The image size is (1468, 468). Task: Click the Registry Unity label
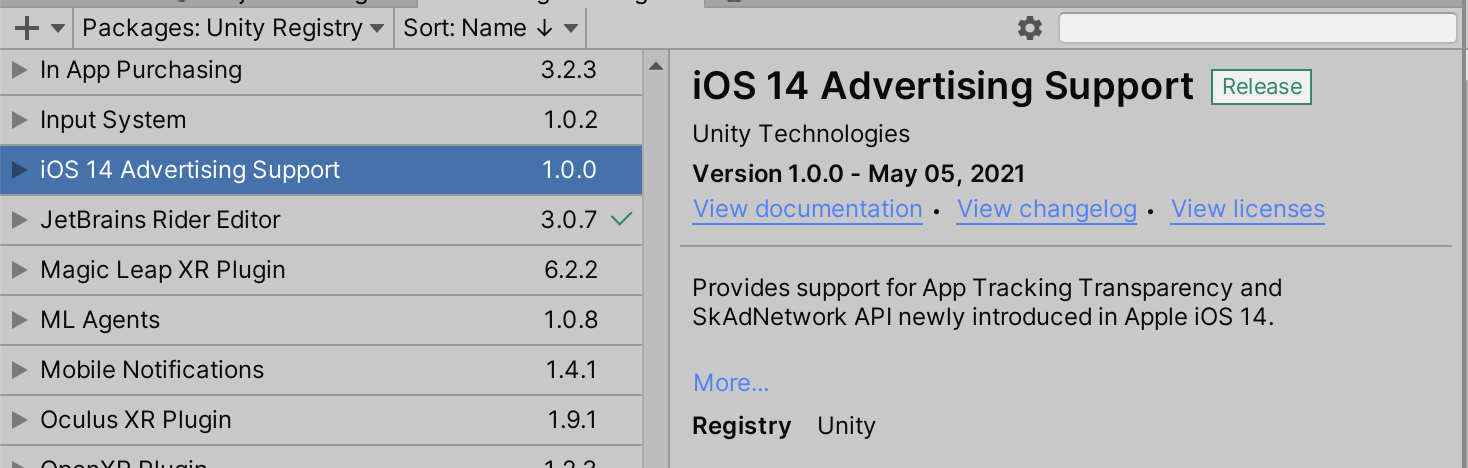(x=783, y=426)
